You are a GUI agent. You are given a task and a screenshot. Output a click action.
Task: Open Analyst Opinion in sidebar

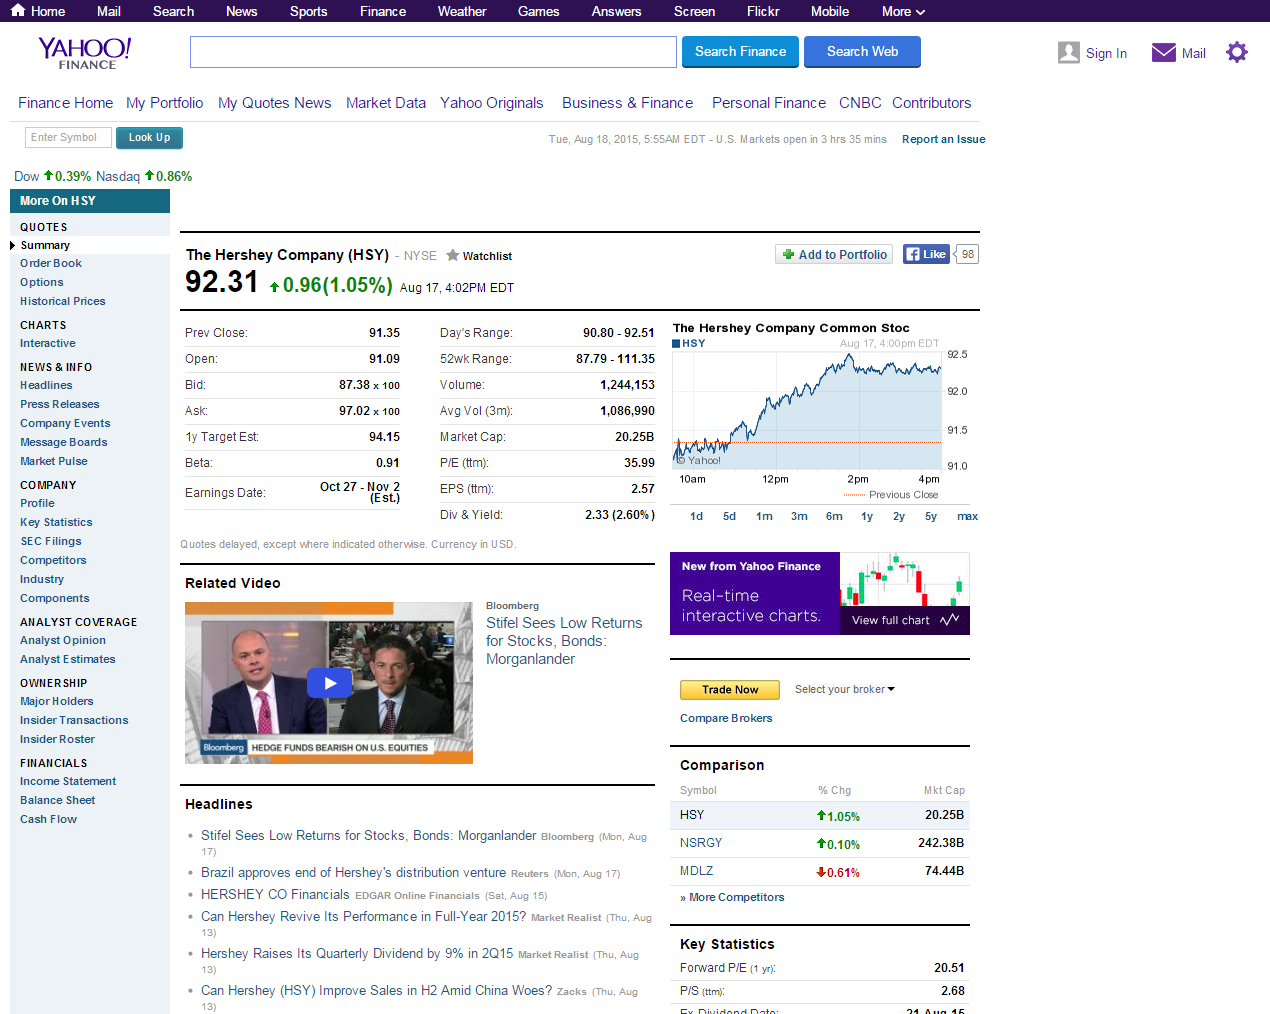click(x=63, y=640)
